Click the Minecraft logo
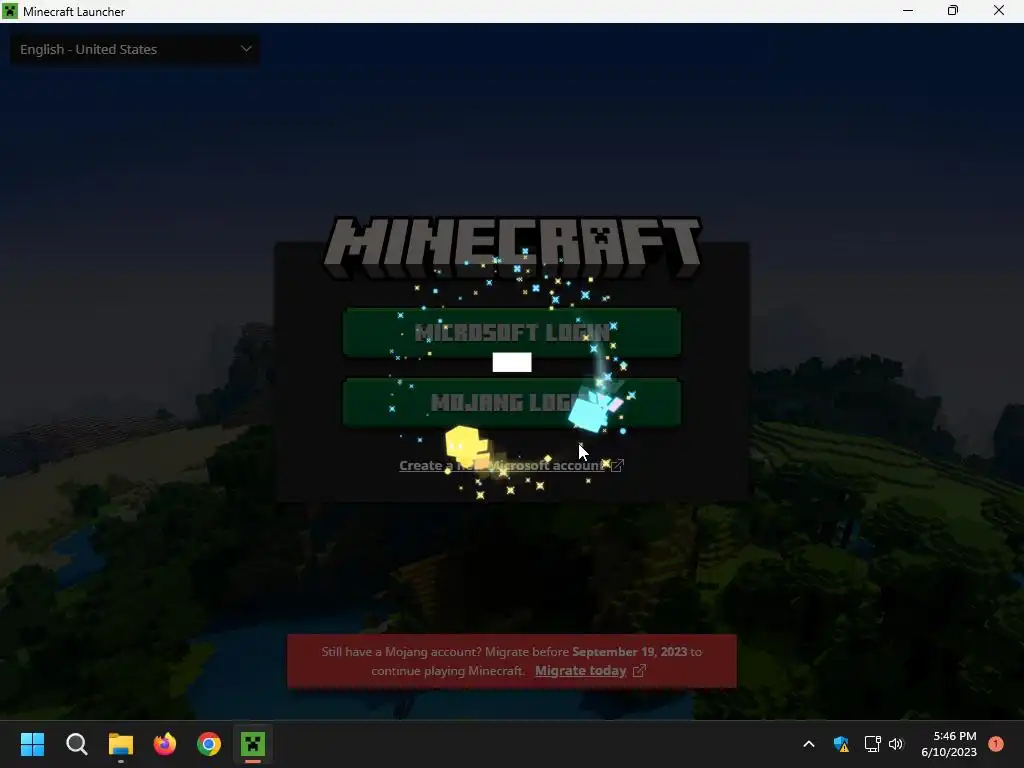1024x768 pixels. [x=512, y=248]
